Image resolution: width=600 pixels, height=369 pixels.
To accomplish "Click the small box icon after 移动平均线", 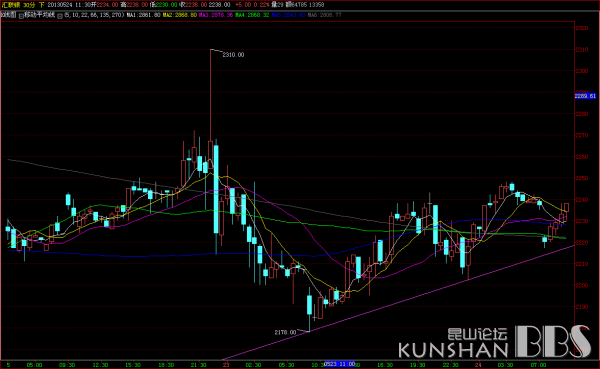I will pyautogui.click(x=59, y=16).
